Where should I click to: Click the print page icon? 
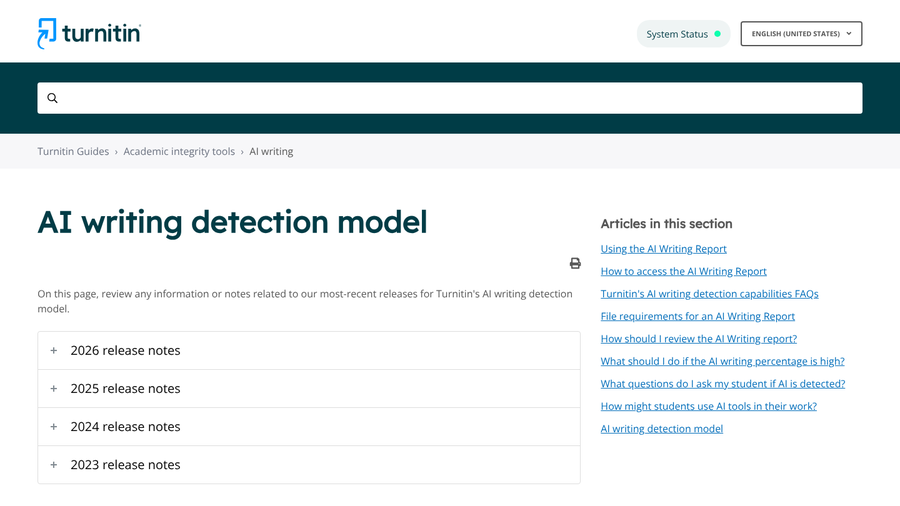tap(575, 263)
